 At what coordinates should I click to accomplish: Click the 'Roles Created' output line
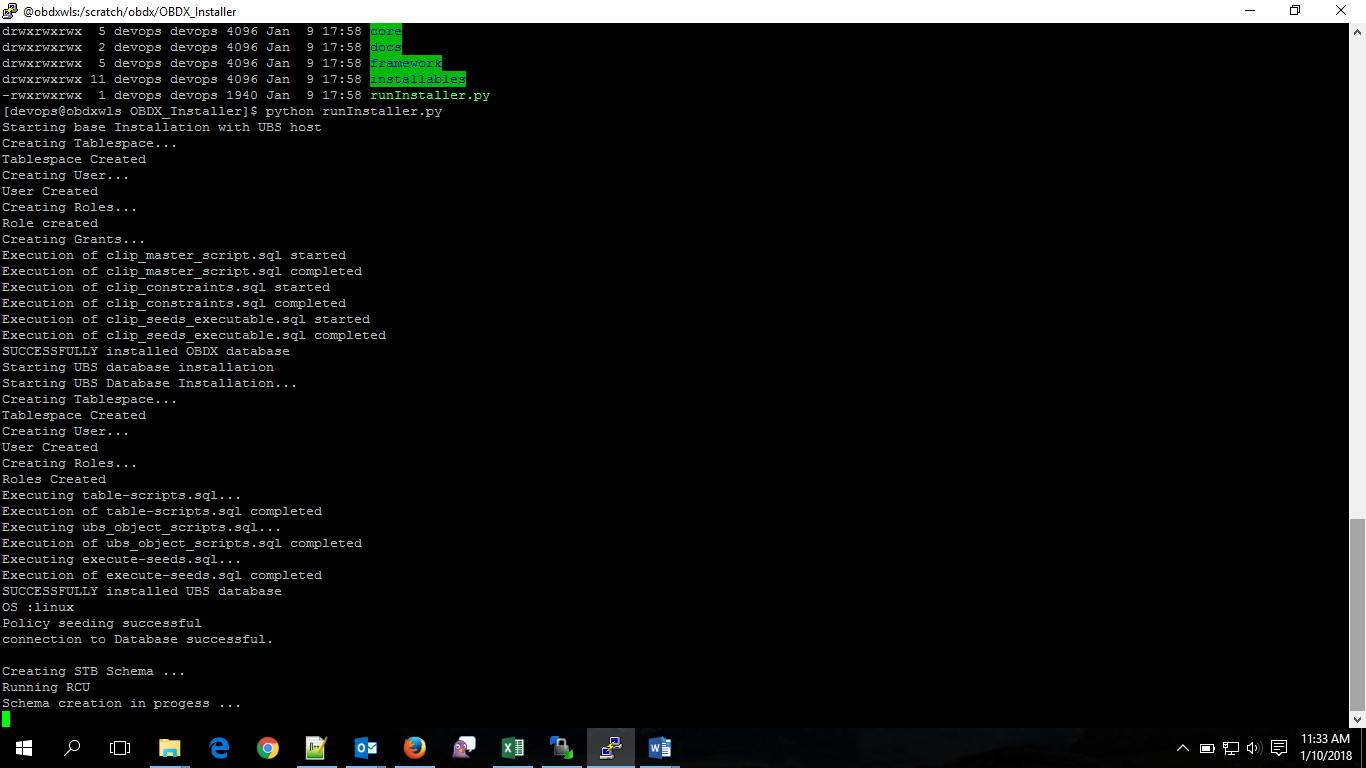point(54,479)
